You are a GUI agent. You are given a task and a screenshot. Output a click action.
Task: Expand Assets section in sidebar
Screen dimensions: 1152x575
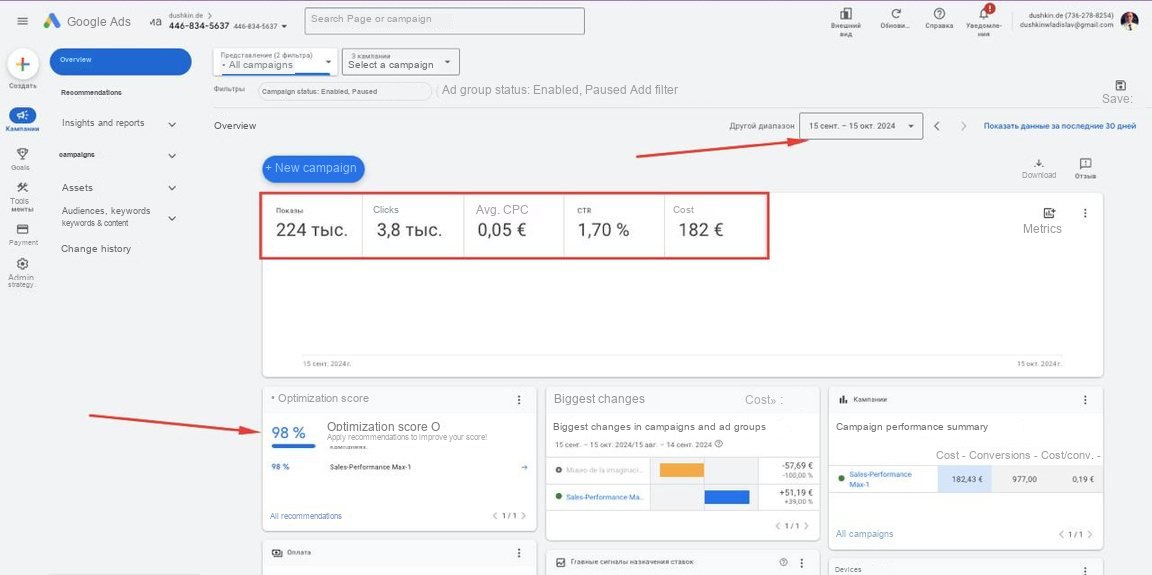tap(172, 188)
